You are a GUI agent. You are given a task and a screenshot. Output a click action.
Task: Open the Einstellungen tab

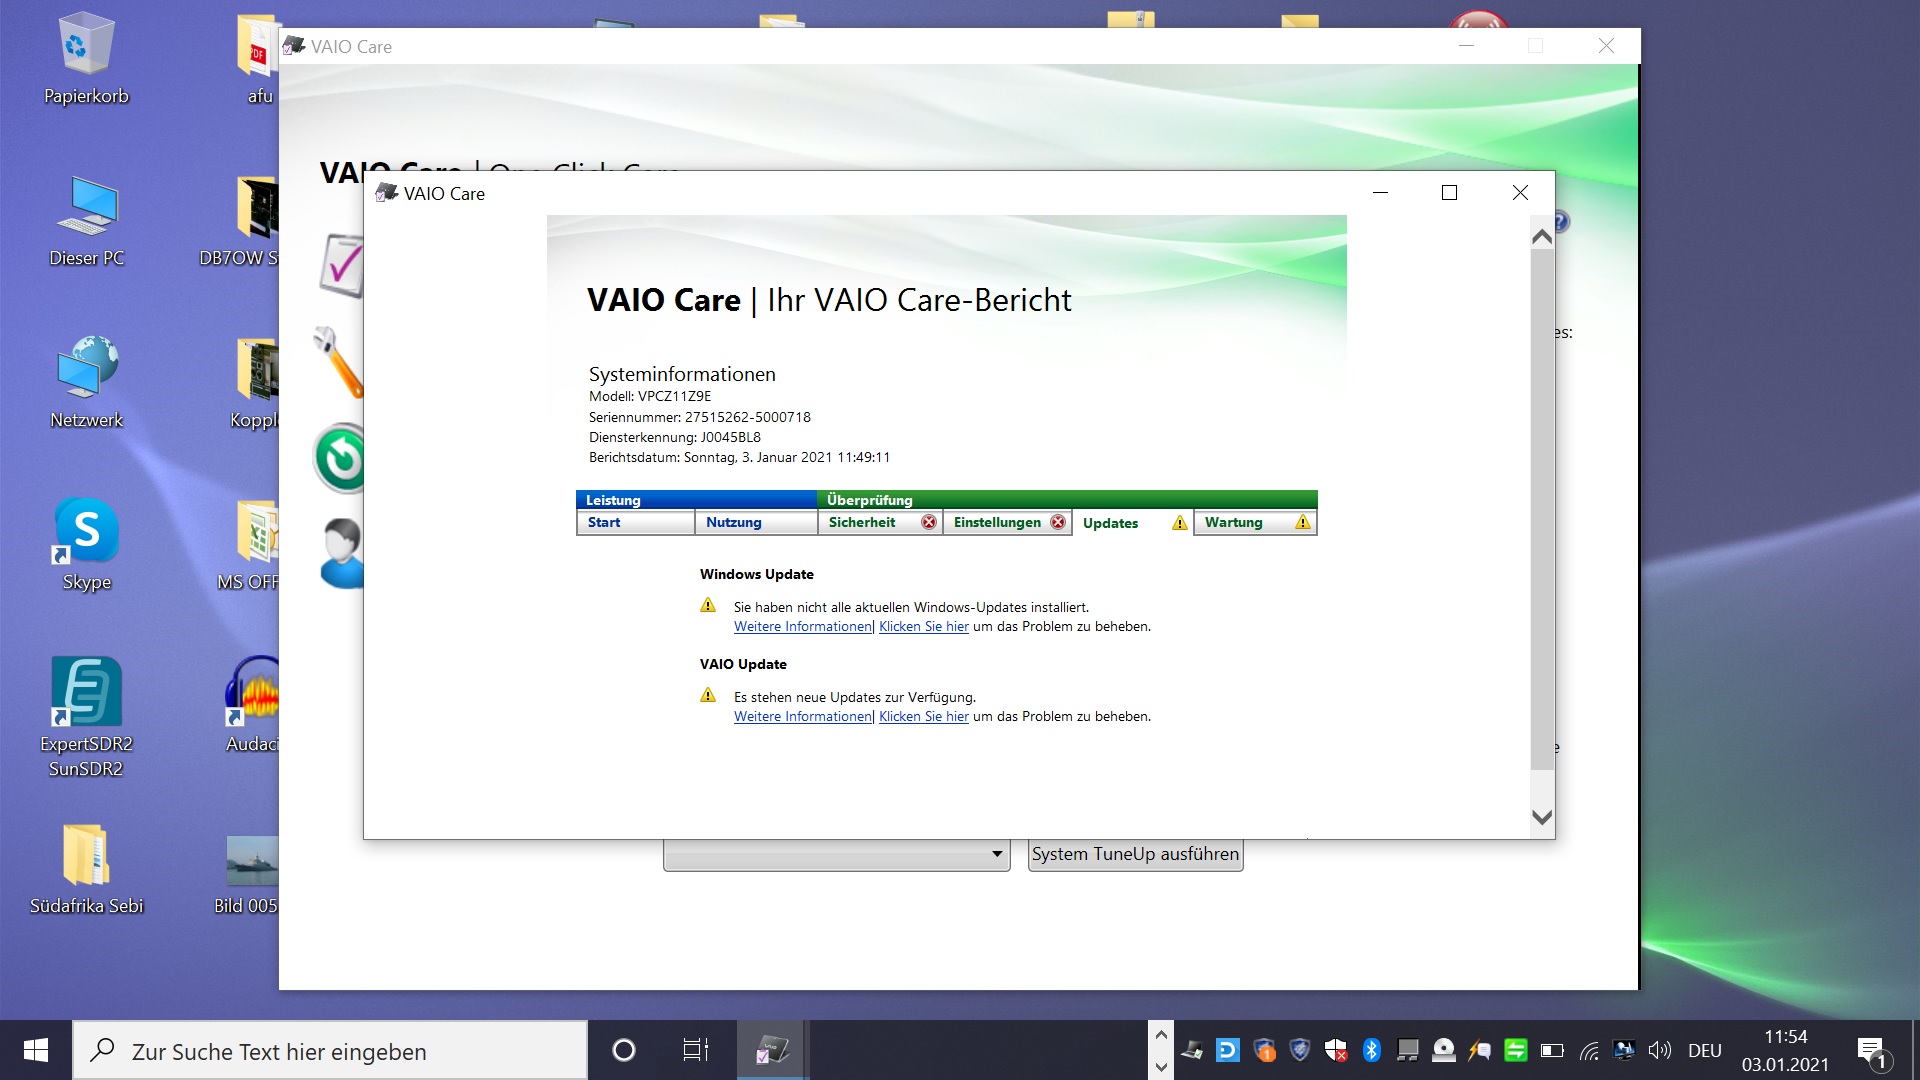click(x=997, y=523)
